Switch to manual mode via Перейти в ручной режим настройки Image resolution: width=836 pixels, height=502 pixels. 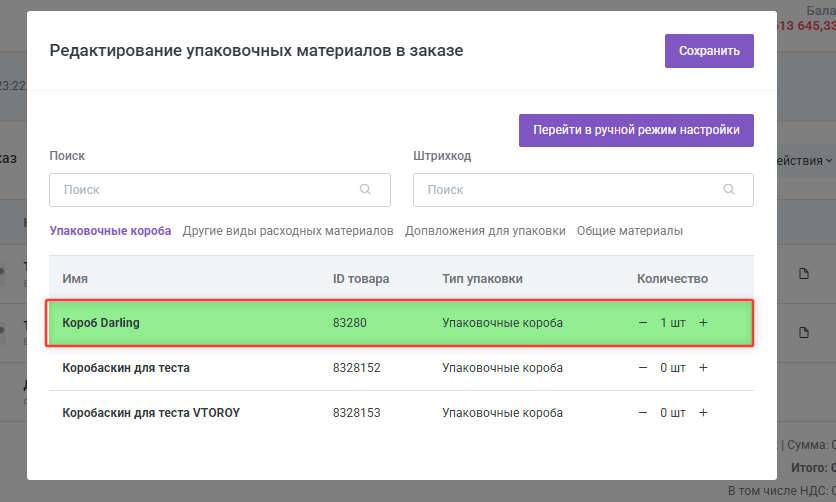[x=636, y=130]
